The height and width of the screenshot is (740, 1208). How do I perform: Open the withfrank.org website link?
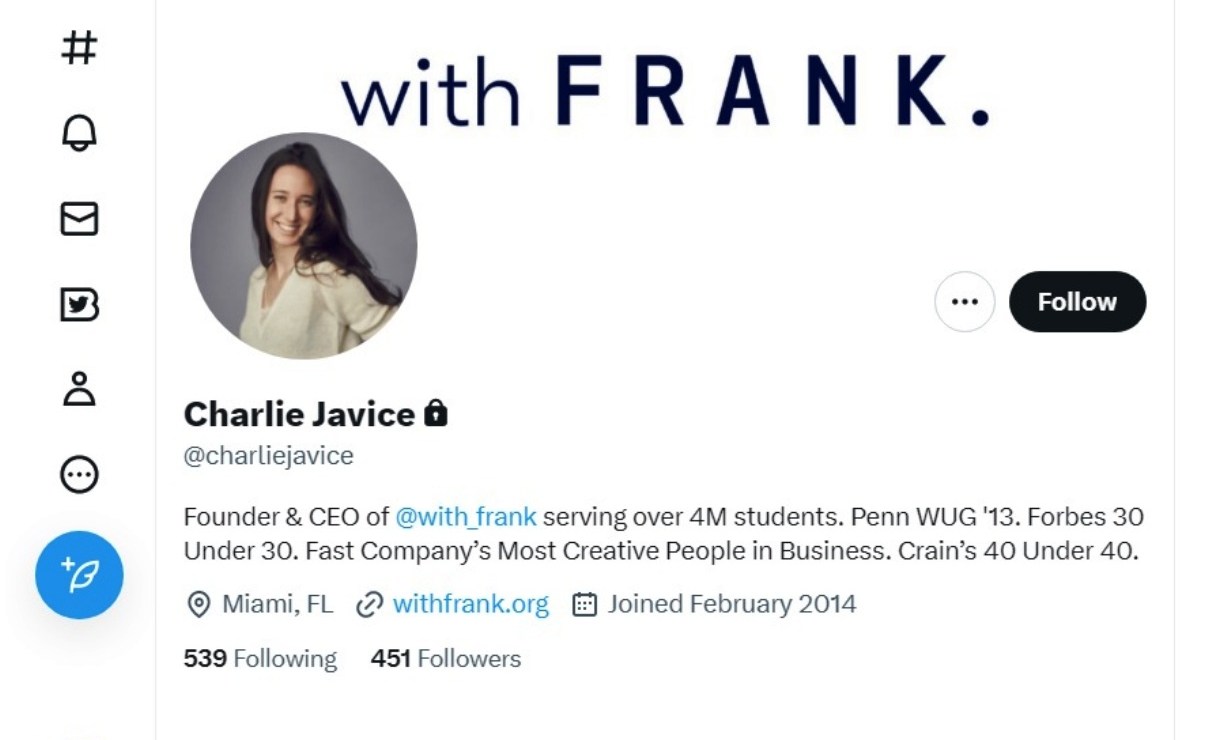click(x=470, y=604)
